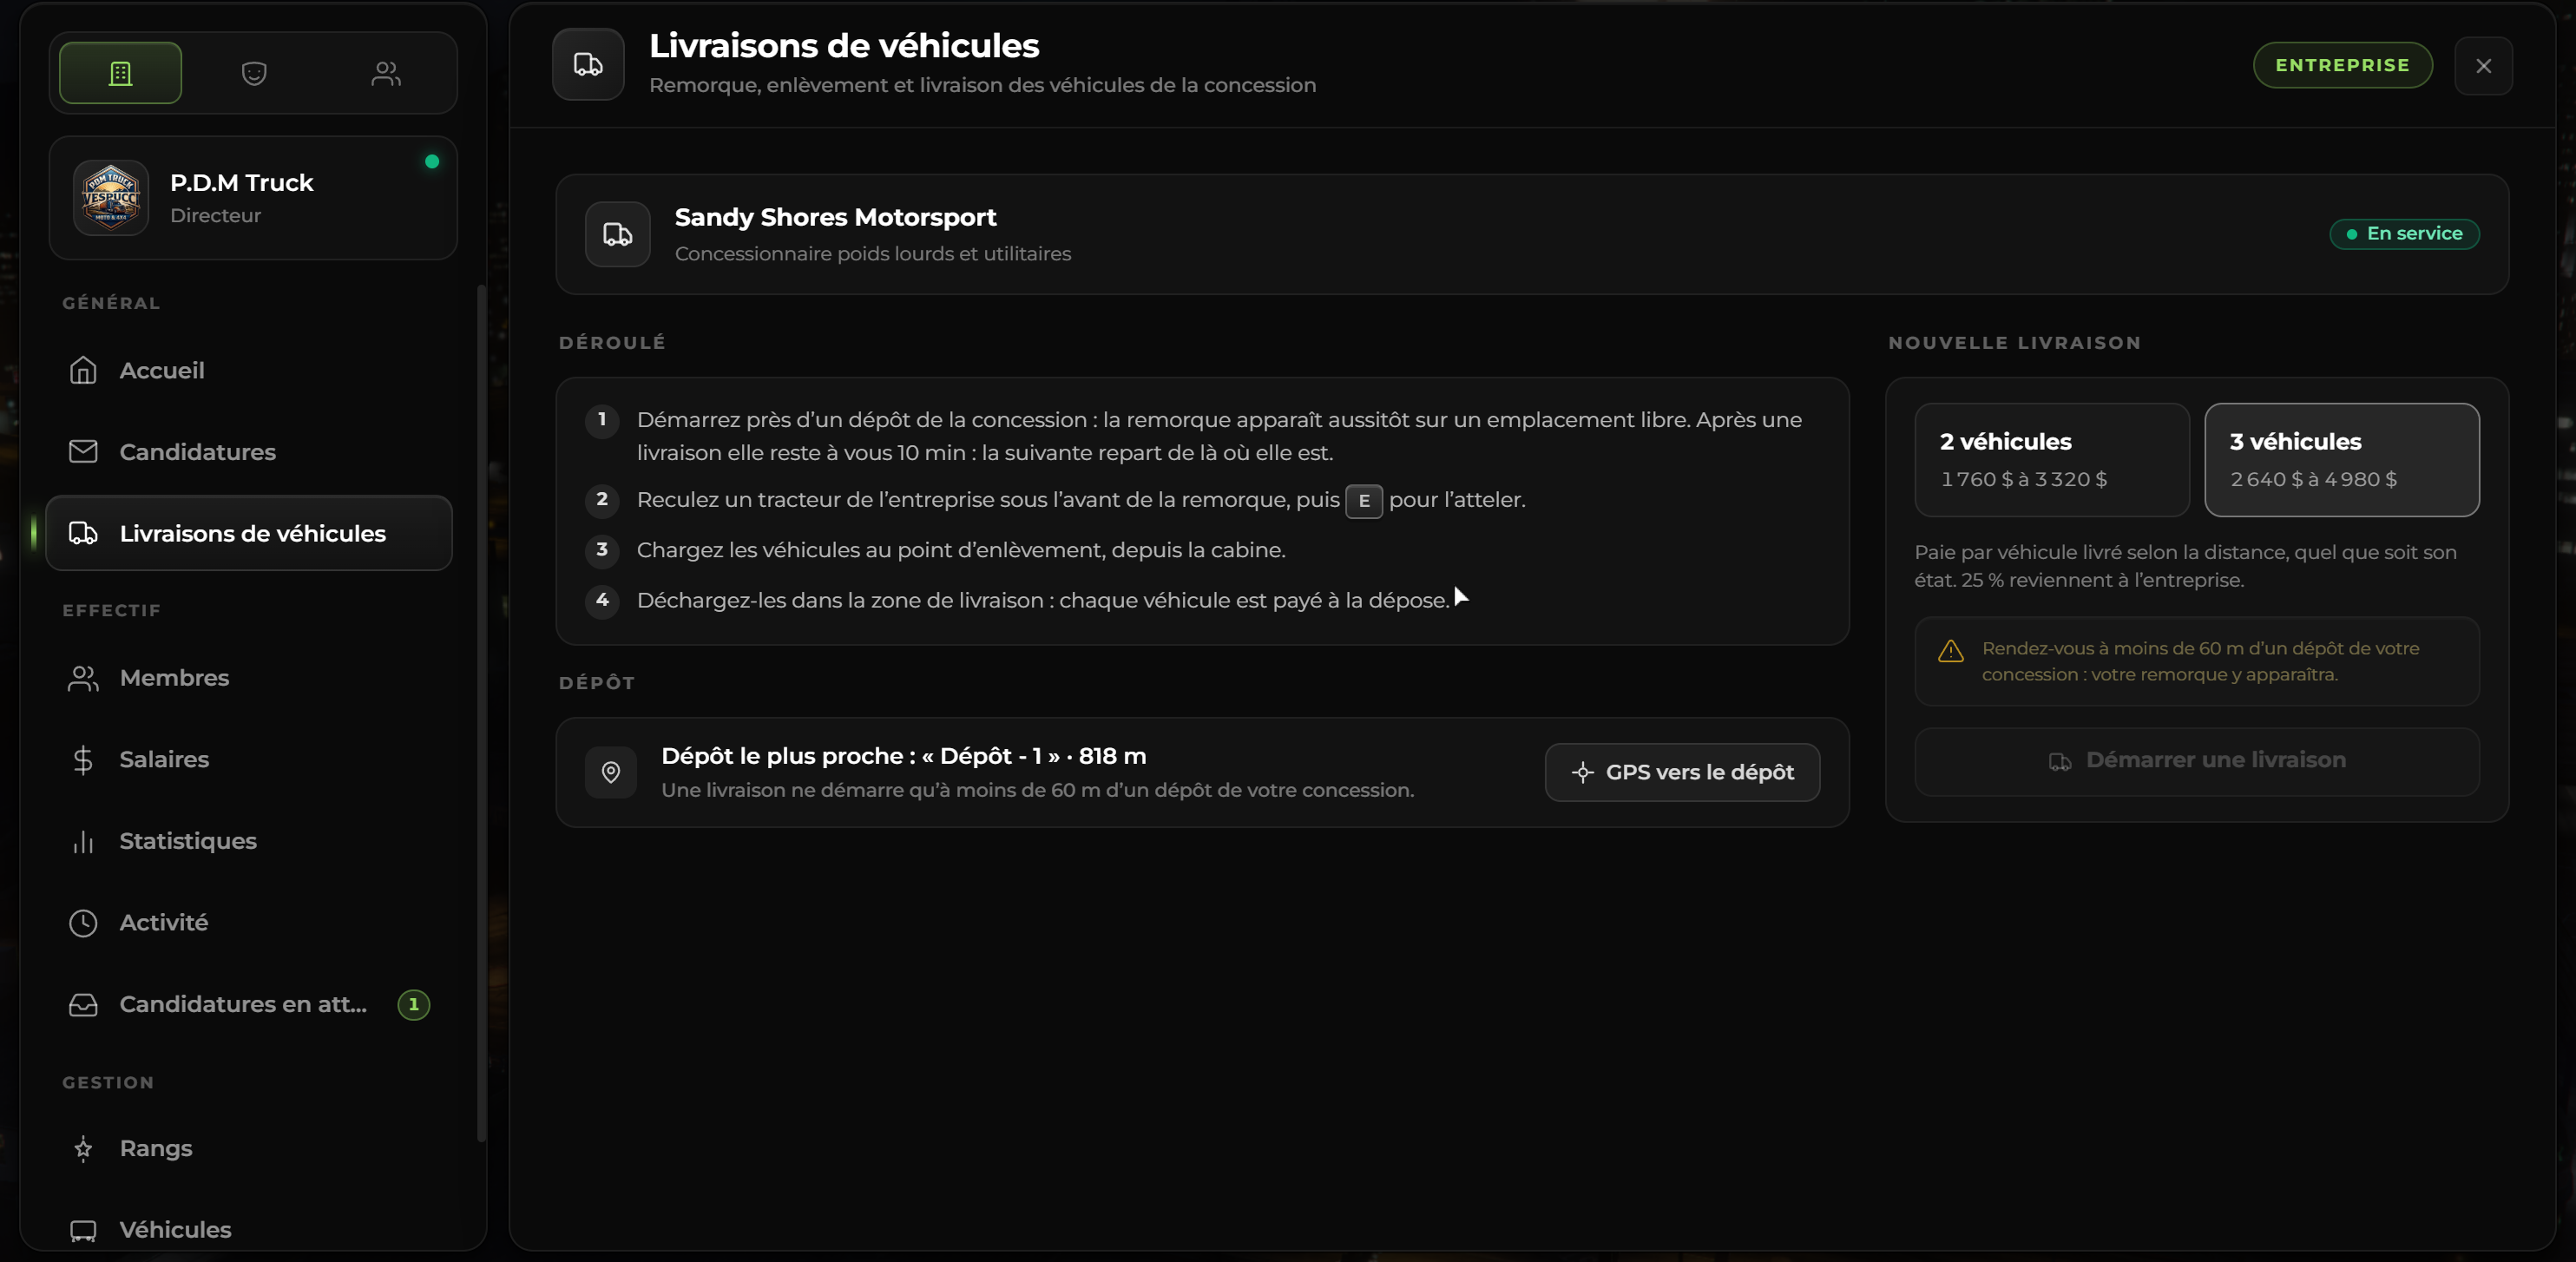Select Livraisons de véhicules menu item
2576x1262 pixels.
tap(249, 533)
